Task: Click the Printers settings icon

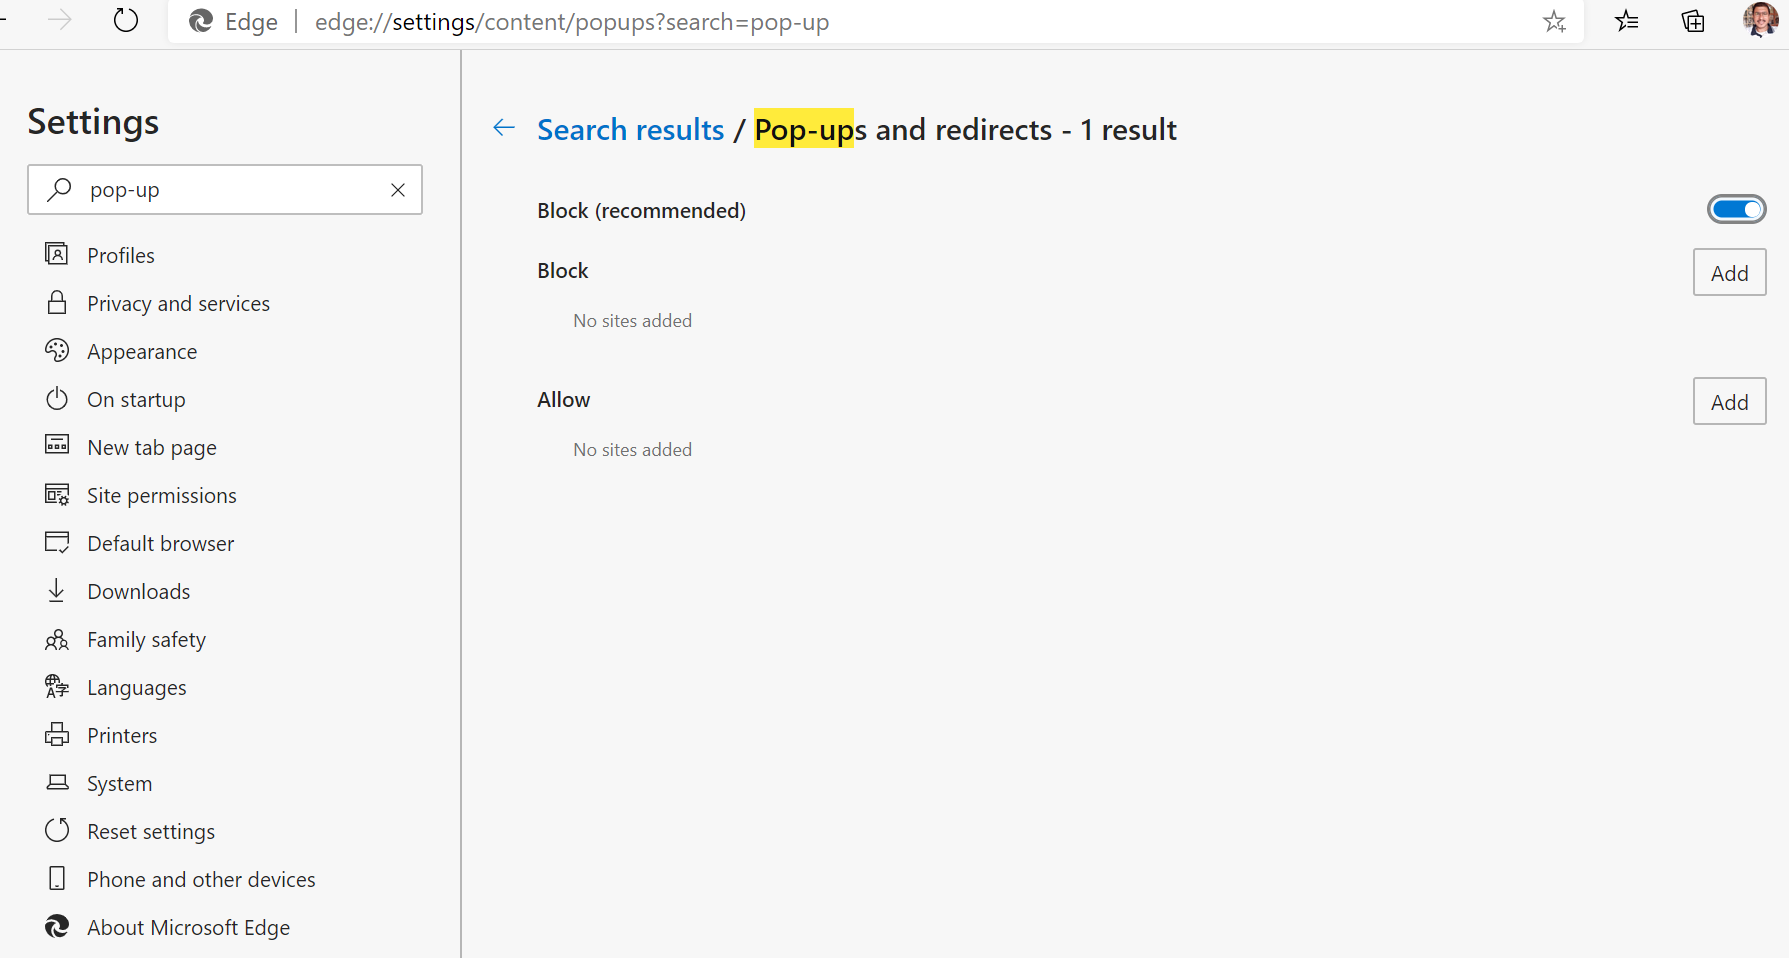Action: [57, 734]
